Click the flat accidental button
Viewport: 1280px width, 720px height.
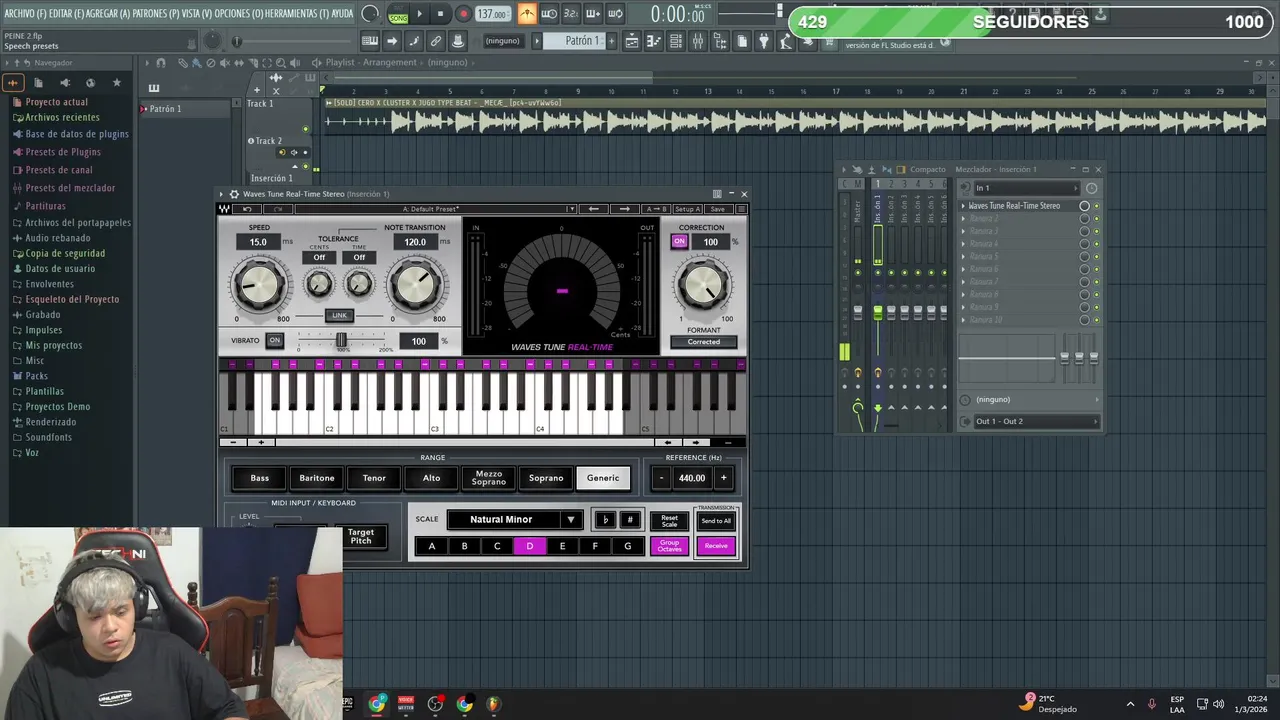605,520
